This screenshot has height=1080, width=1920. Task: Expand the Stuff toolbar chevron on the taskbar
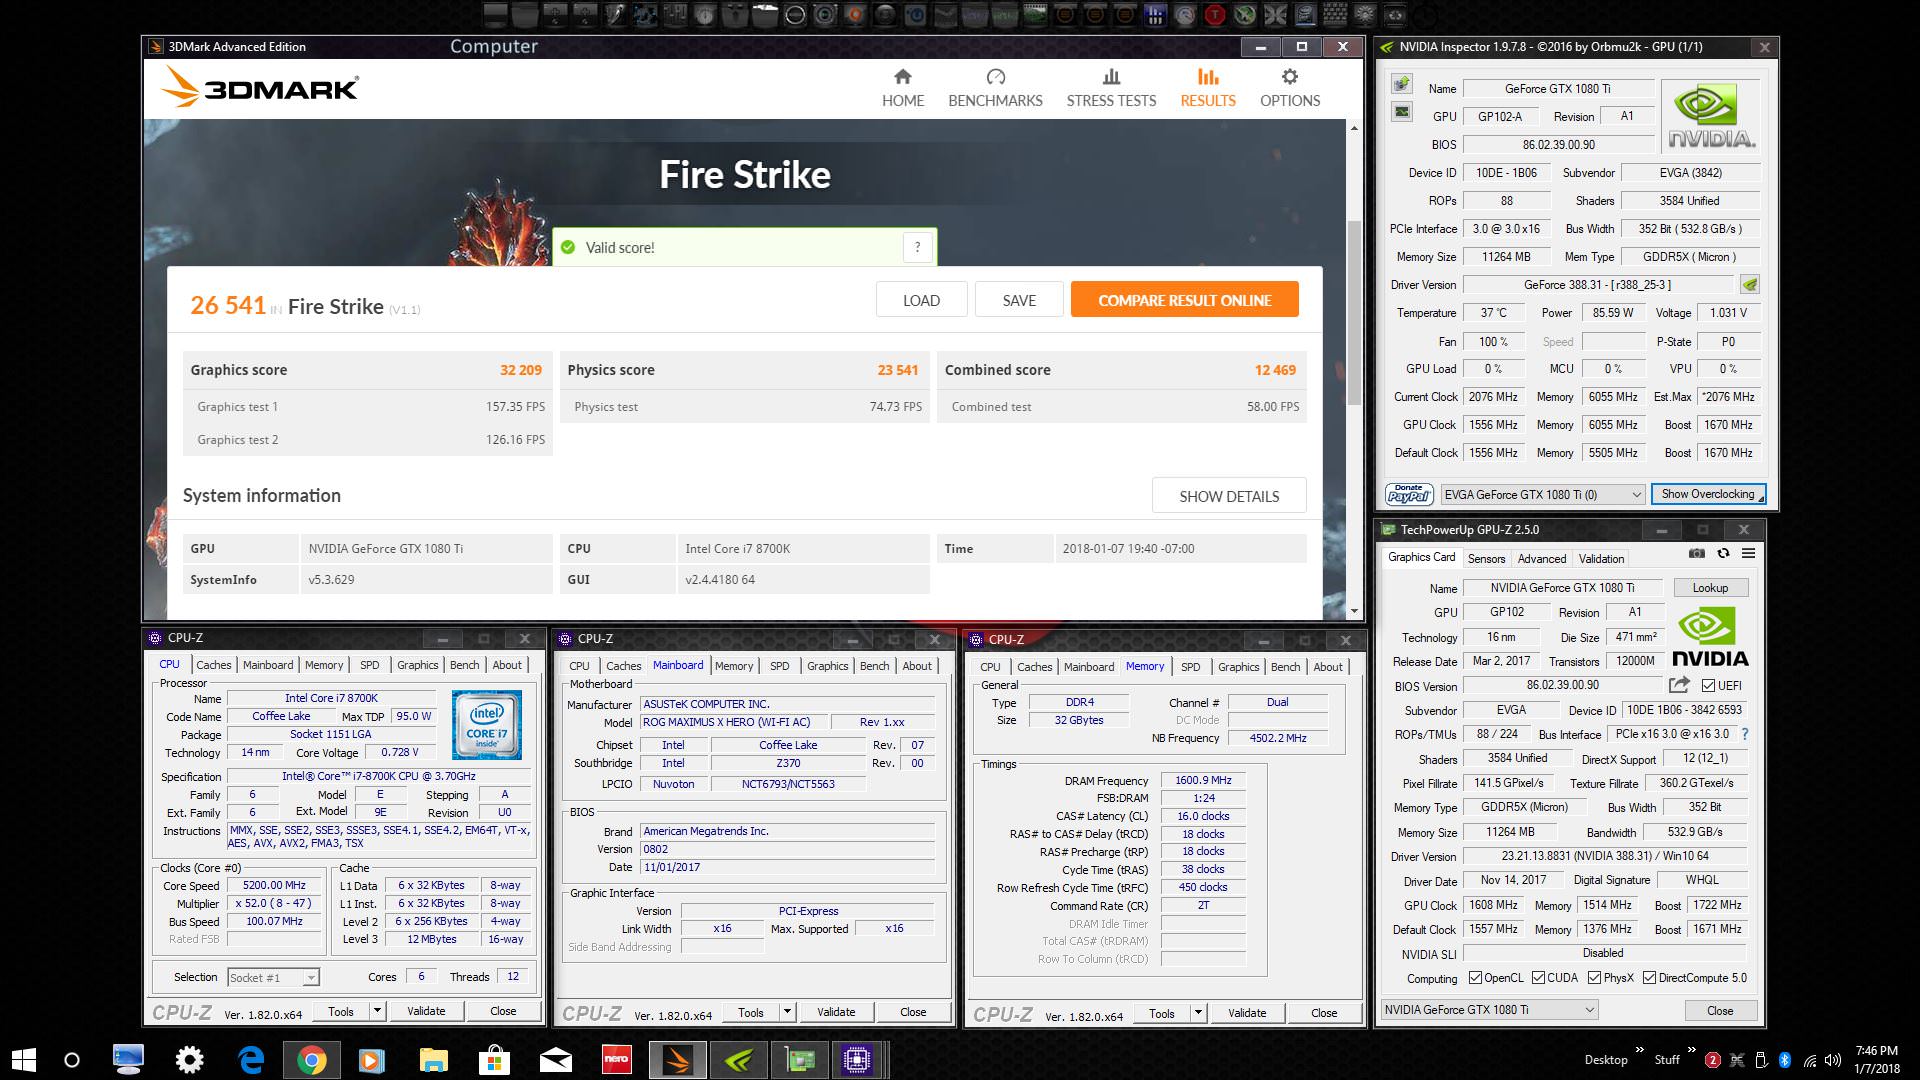(1691, 1049)
